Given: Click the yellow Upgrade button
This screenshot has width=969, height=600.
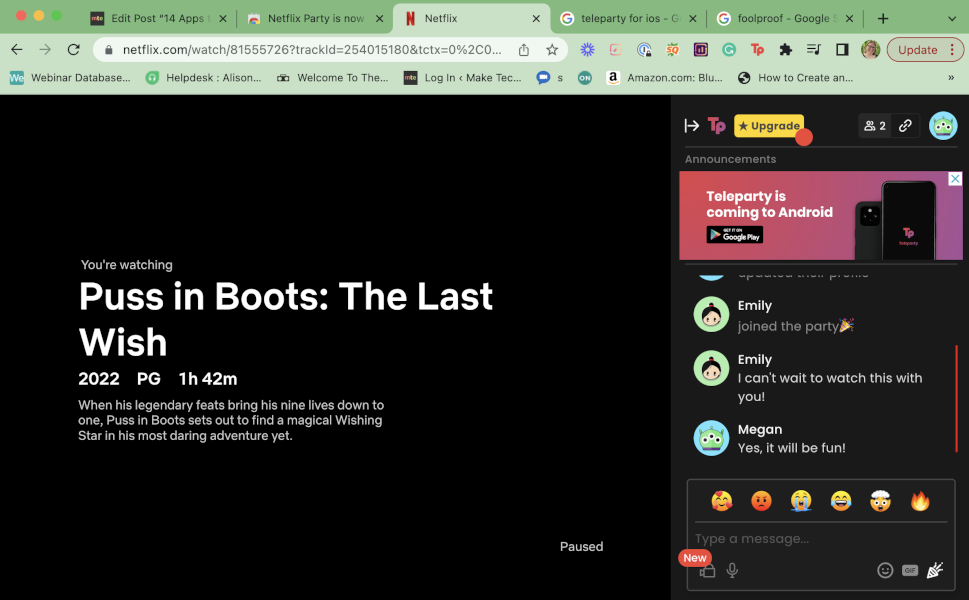Looking at the screenshot, I should [768, 125].
